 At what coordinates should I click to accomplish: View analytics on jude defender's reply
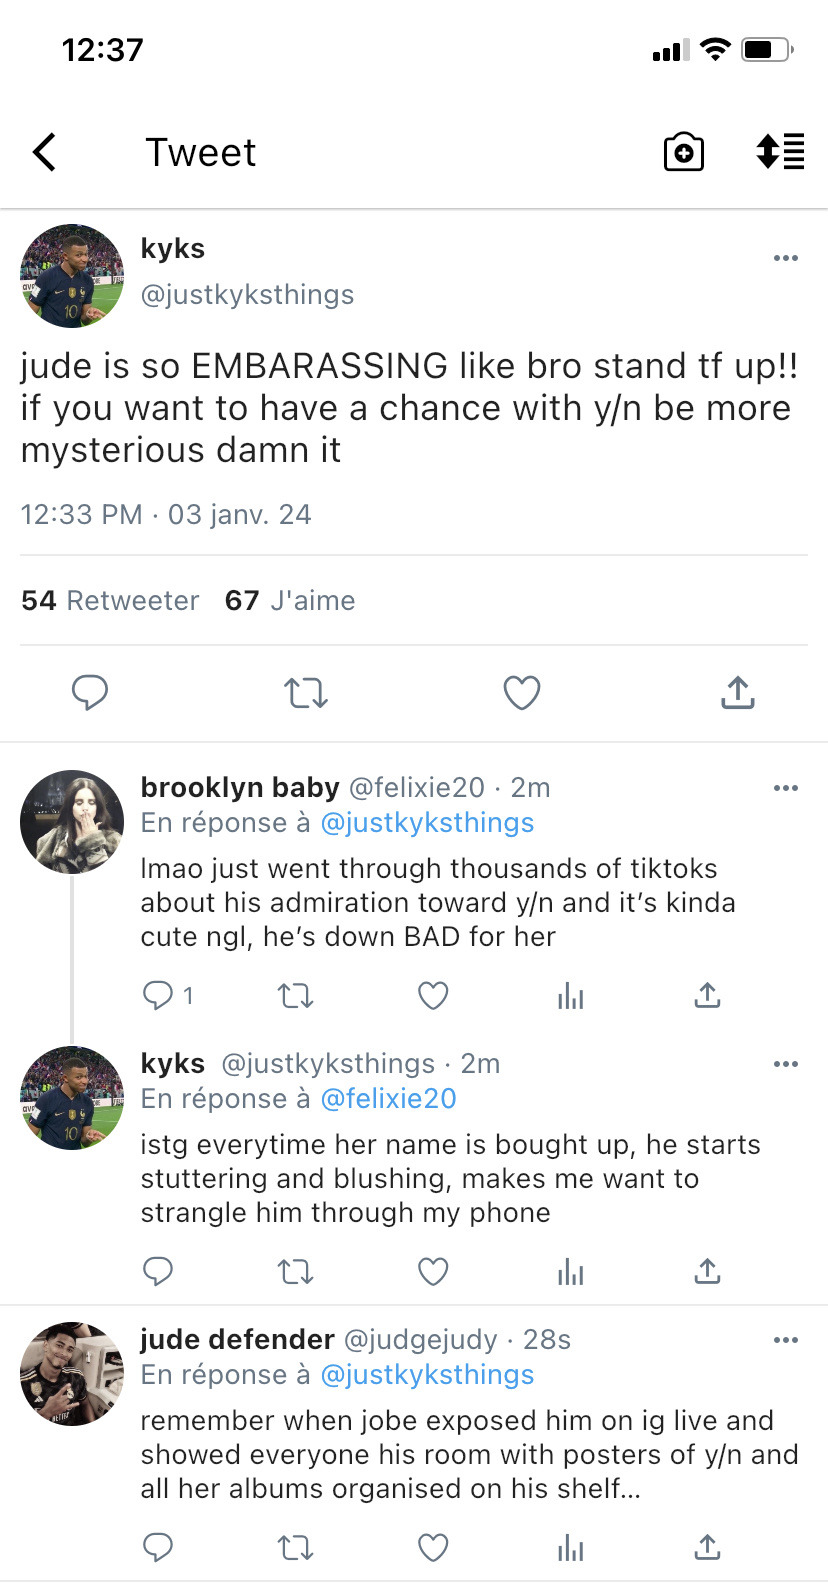[571, 1548]
